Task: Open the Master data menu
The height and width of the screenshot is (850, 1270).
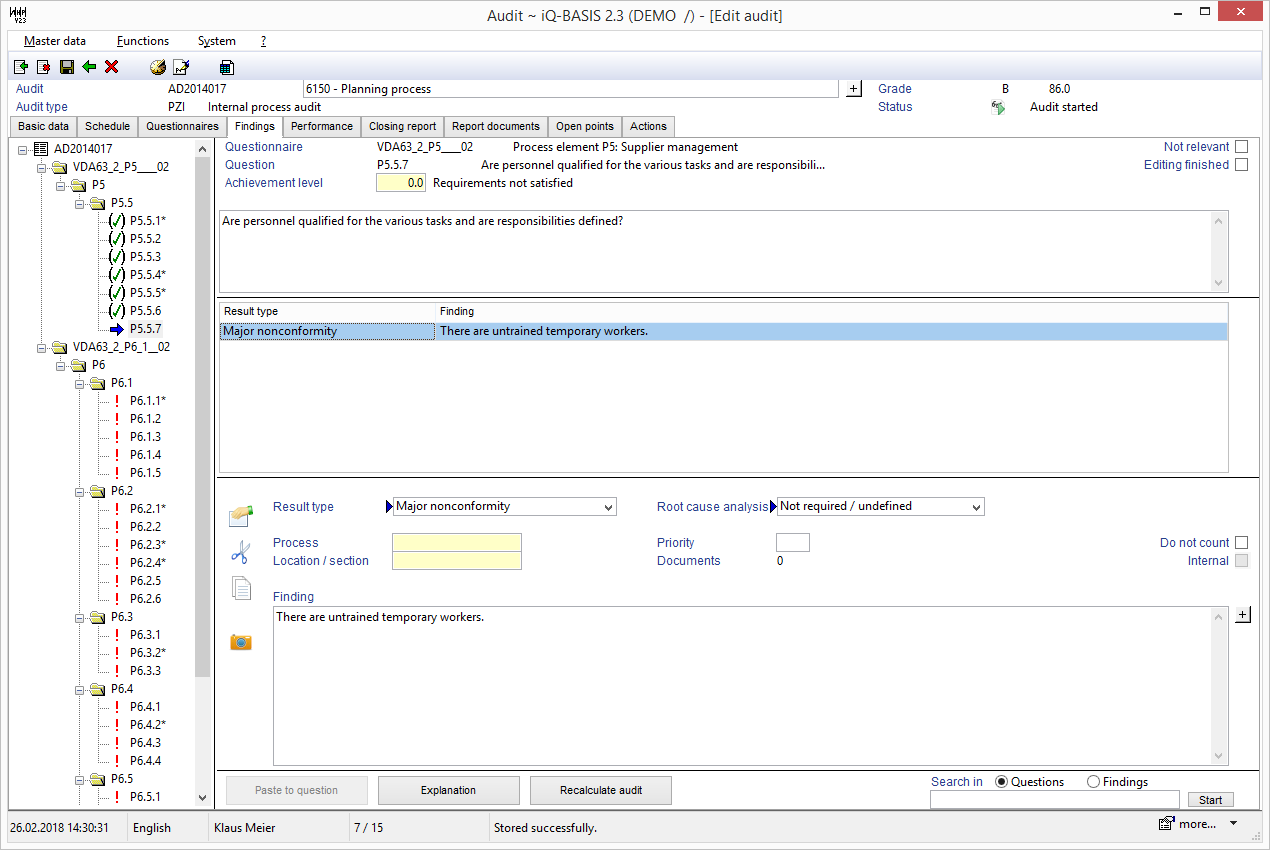Action: [x=55, y=41]
